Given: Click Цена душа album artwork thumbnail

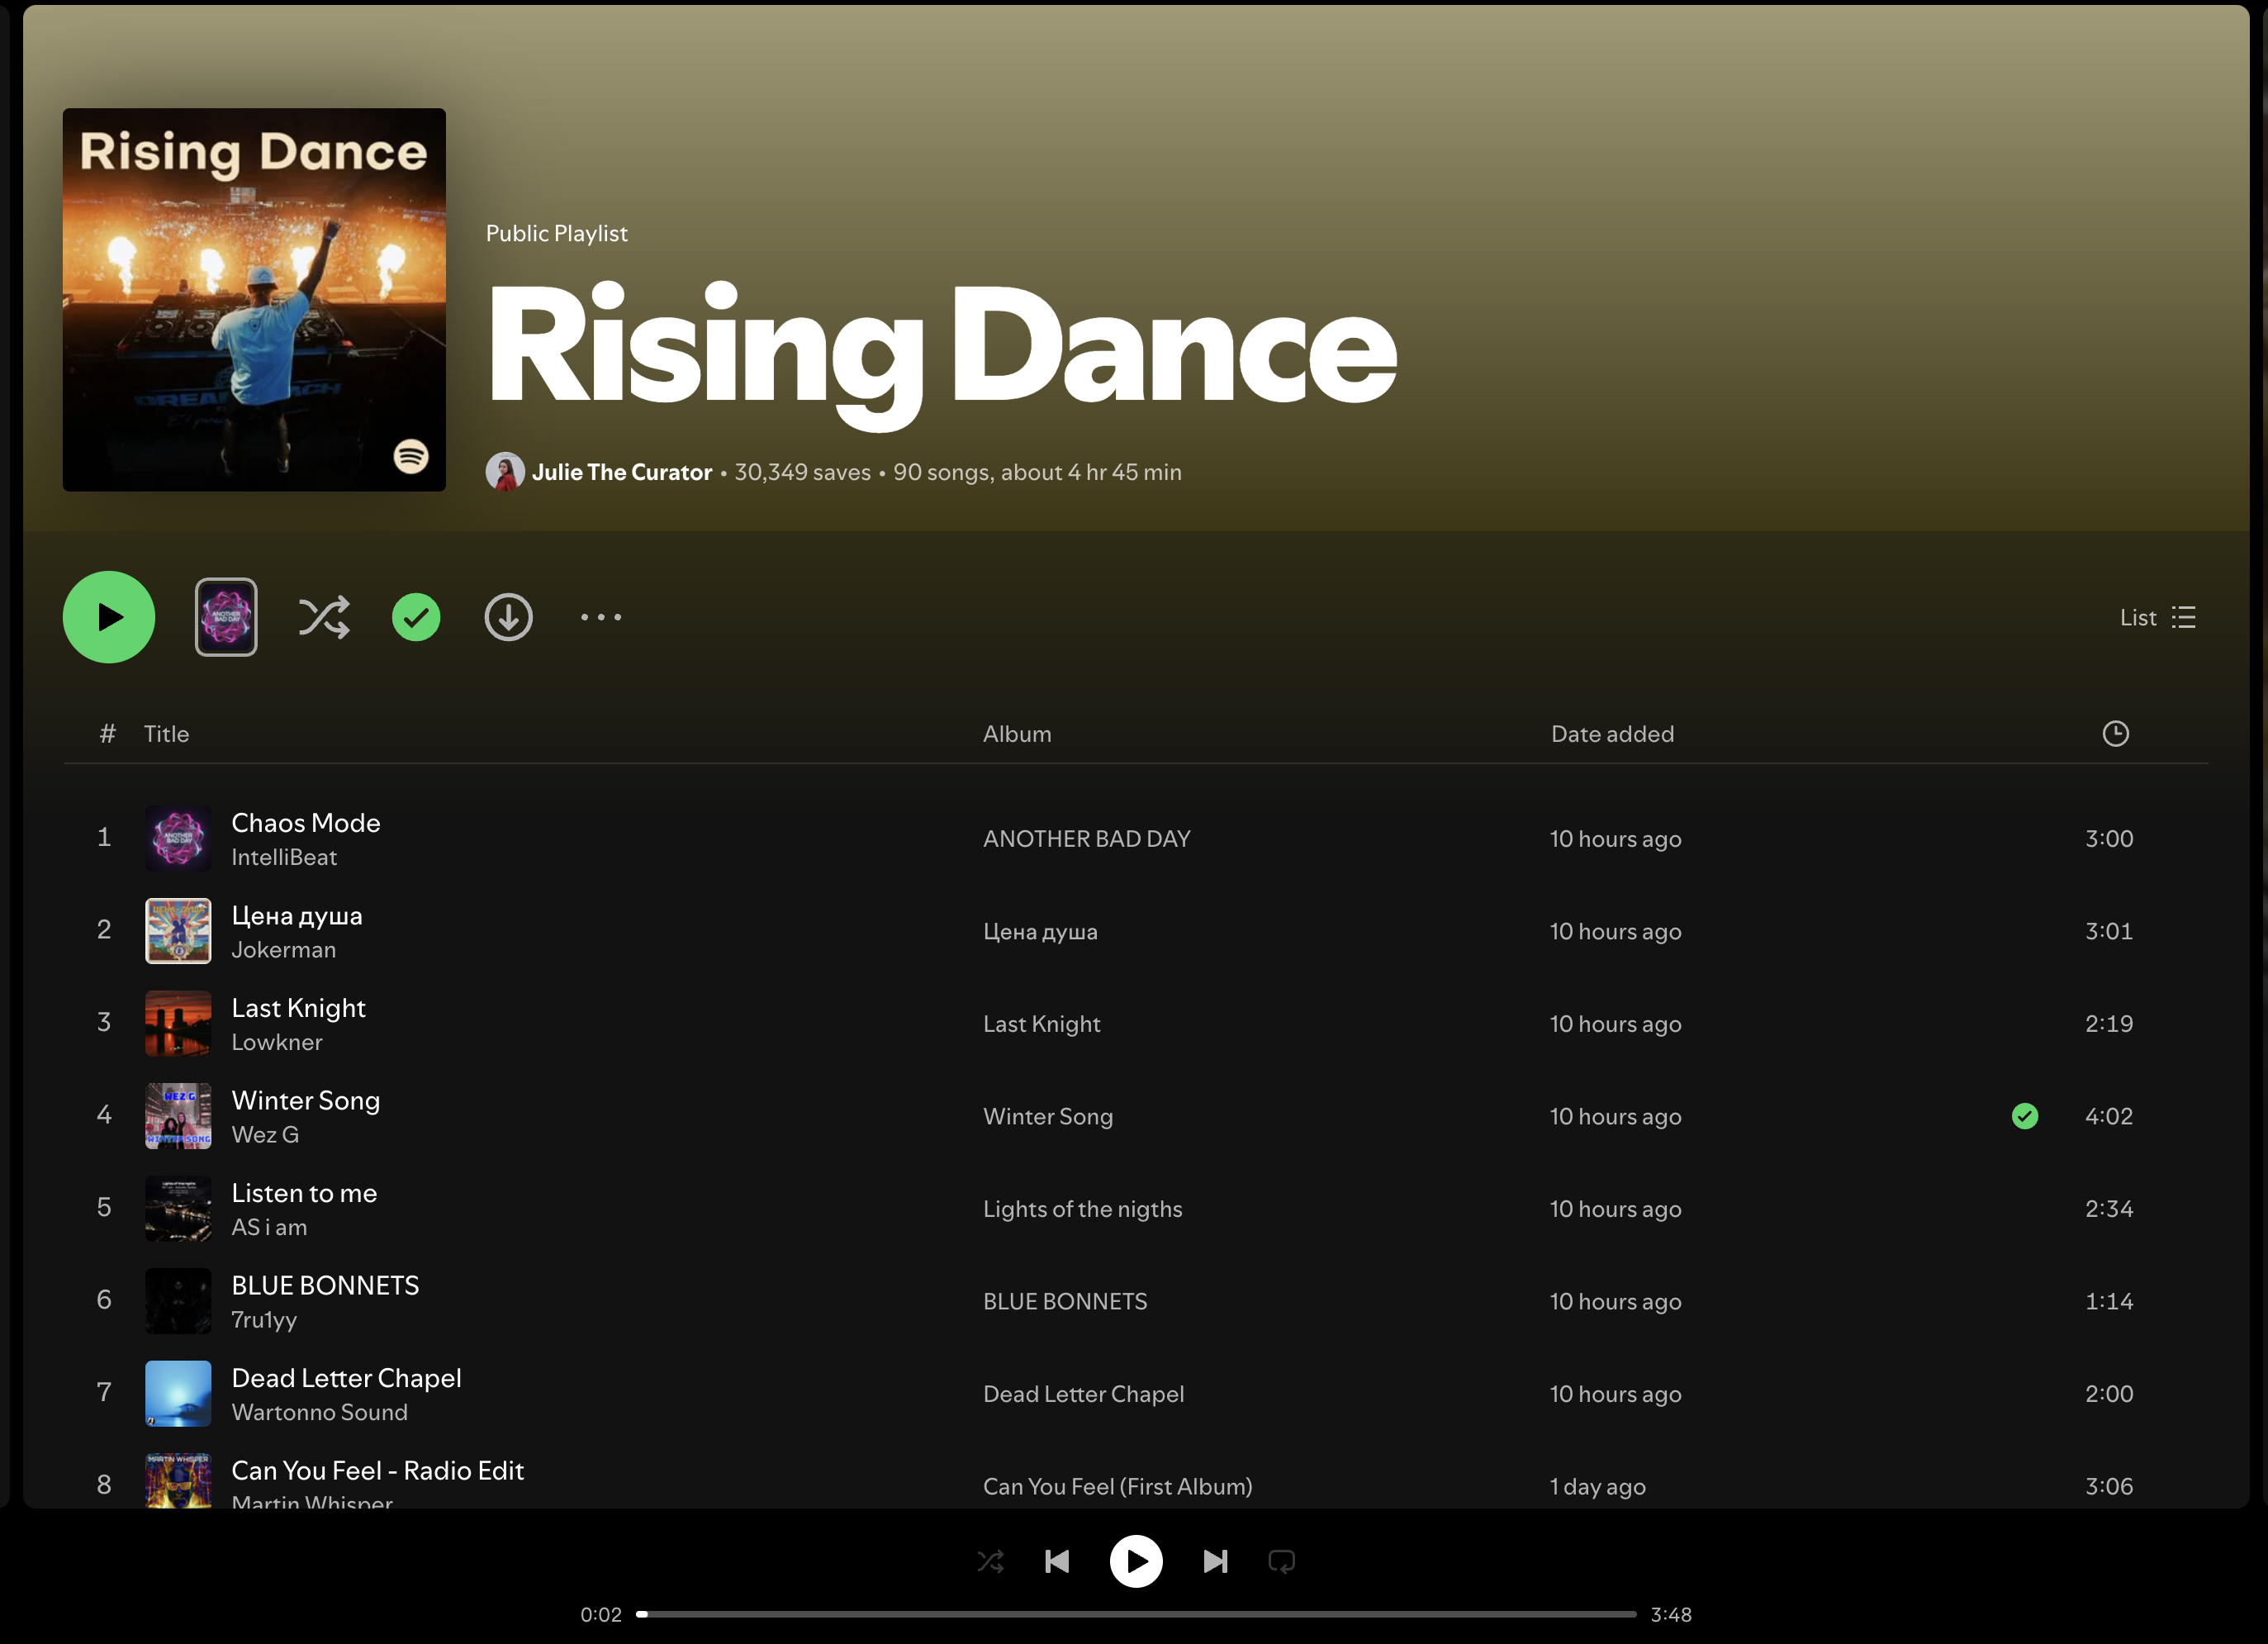Looking at the screenshot, I should [178, 931].
